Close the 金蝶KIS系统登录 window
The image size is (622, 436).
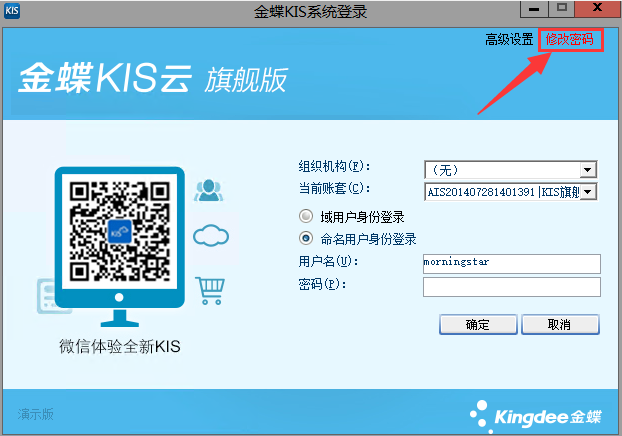pos(597,9)
